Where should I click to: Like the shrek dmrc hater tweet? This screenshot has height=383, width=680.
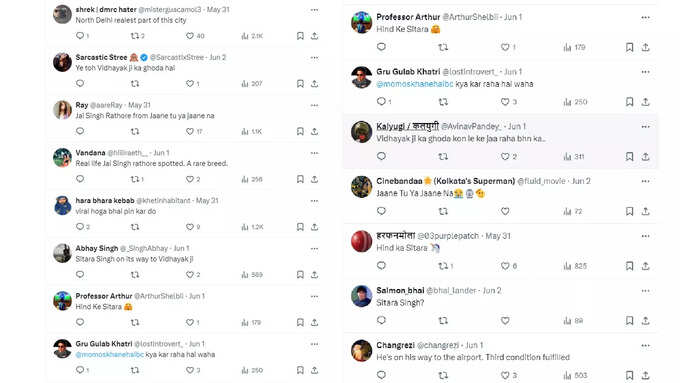[x=190, y=36]
